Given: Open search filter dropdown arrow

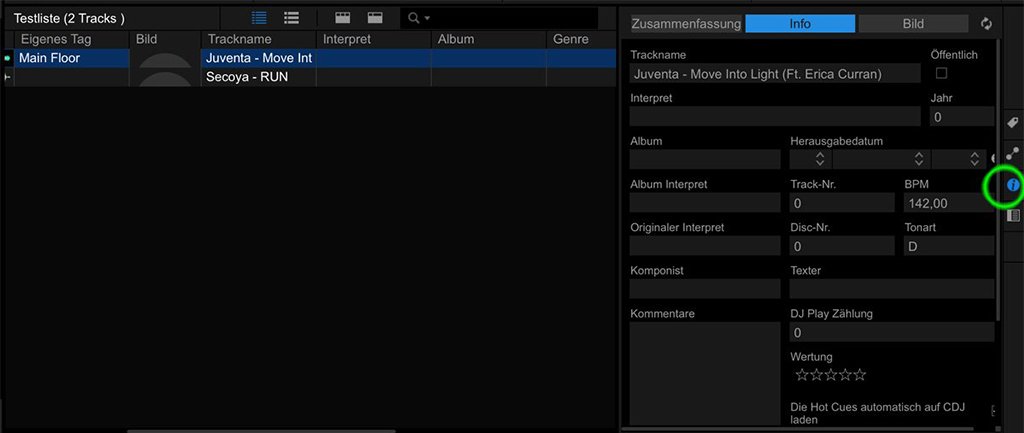Looking at the screenshot, I should [x=428, y=19].
